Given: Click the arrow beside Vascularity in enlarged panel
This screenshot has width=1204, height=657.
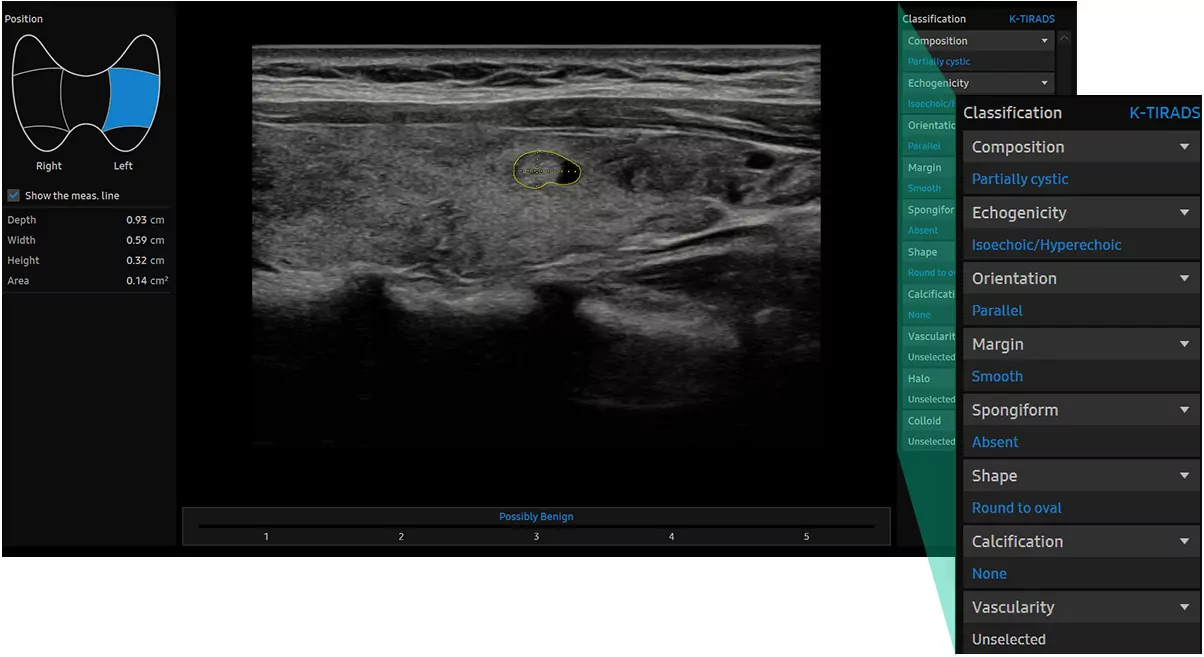Looking at the screenshot, I should (1184, 607).
